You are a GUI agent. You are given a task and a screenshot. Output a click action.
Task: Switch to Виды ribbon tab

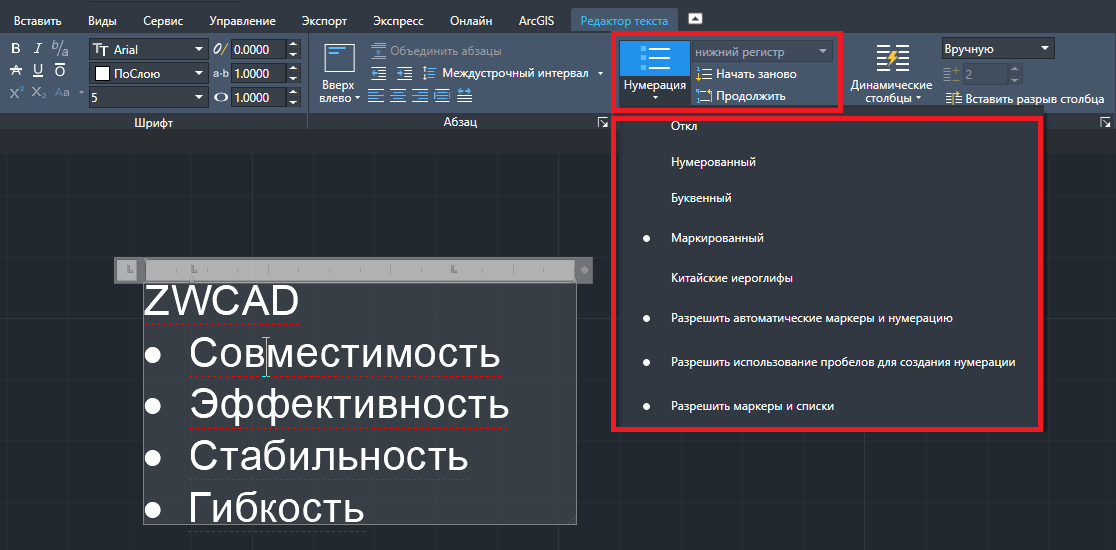pos(102,21)
